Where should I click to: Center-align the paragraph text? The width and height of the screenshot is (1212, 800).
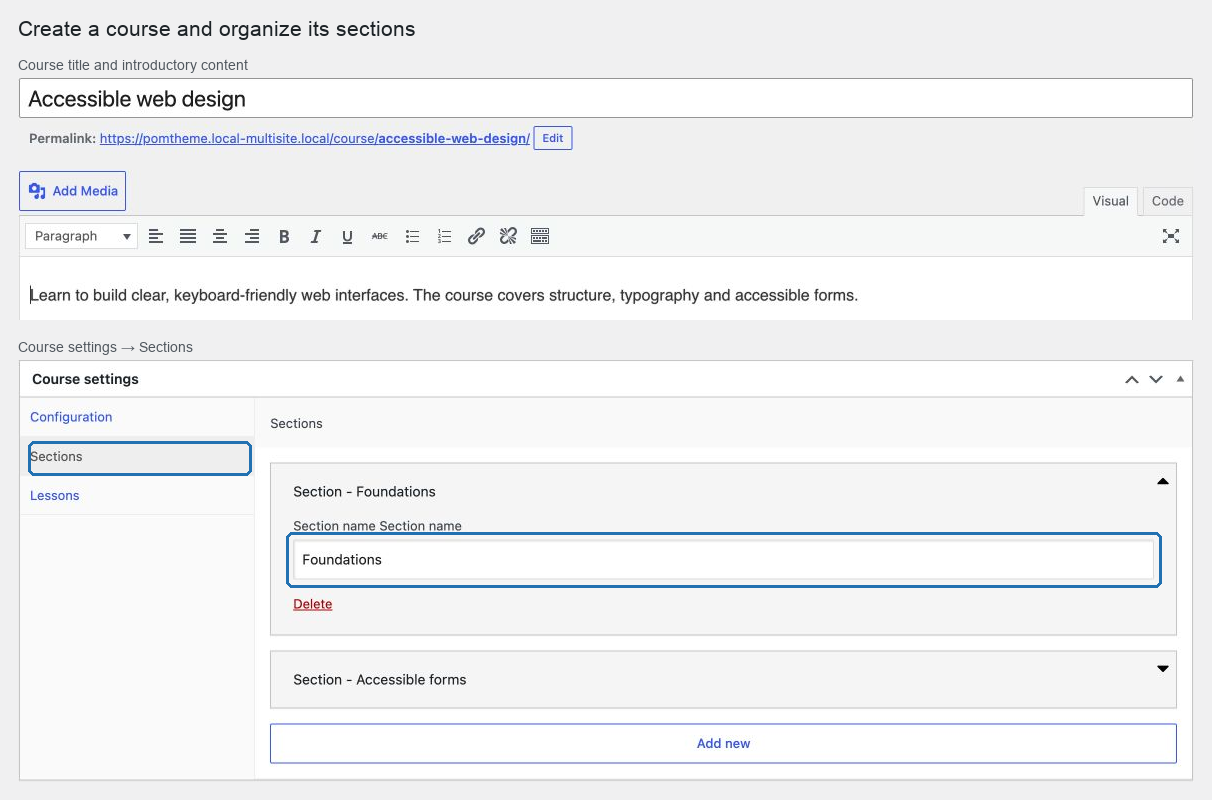point(220,236)
